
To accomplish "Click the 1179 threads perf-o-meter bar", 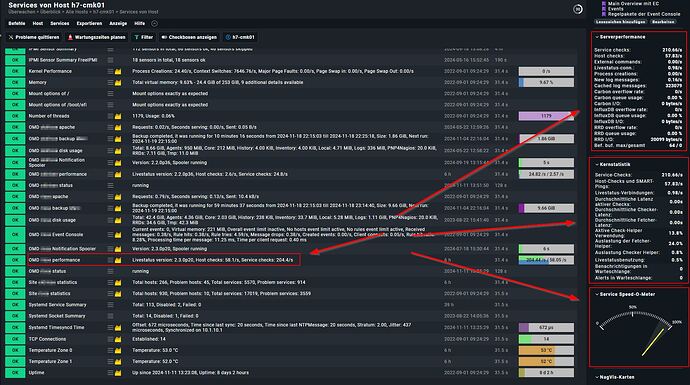I will click(546, 116).
